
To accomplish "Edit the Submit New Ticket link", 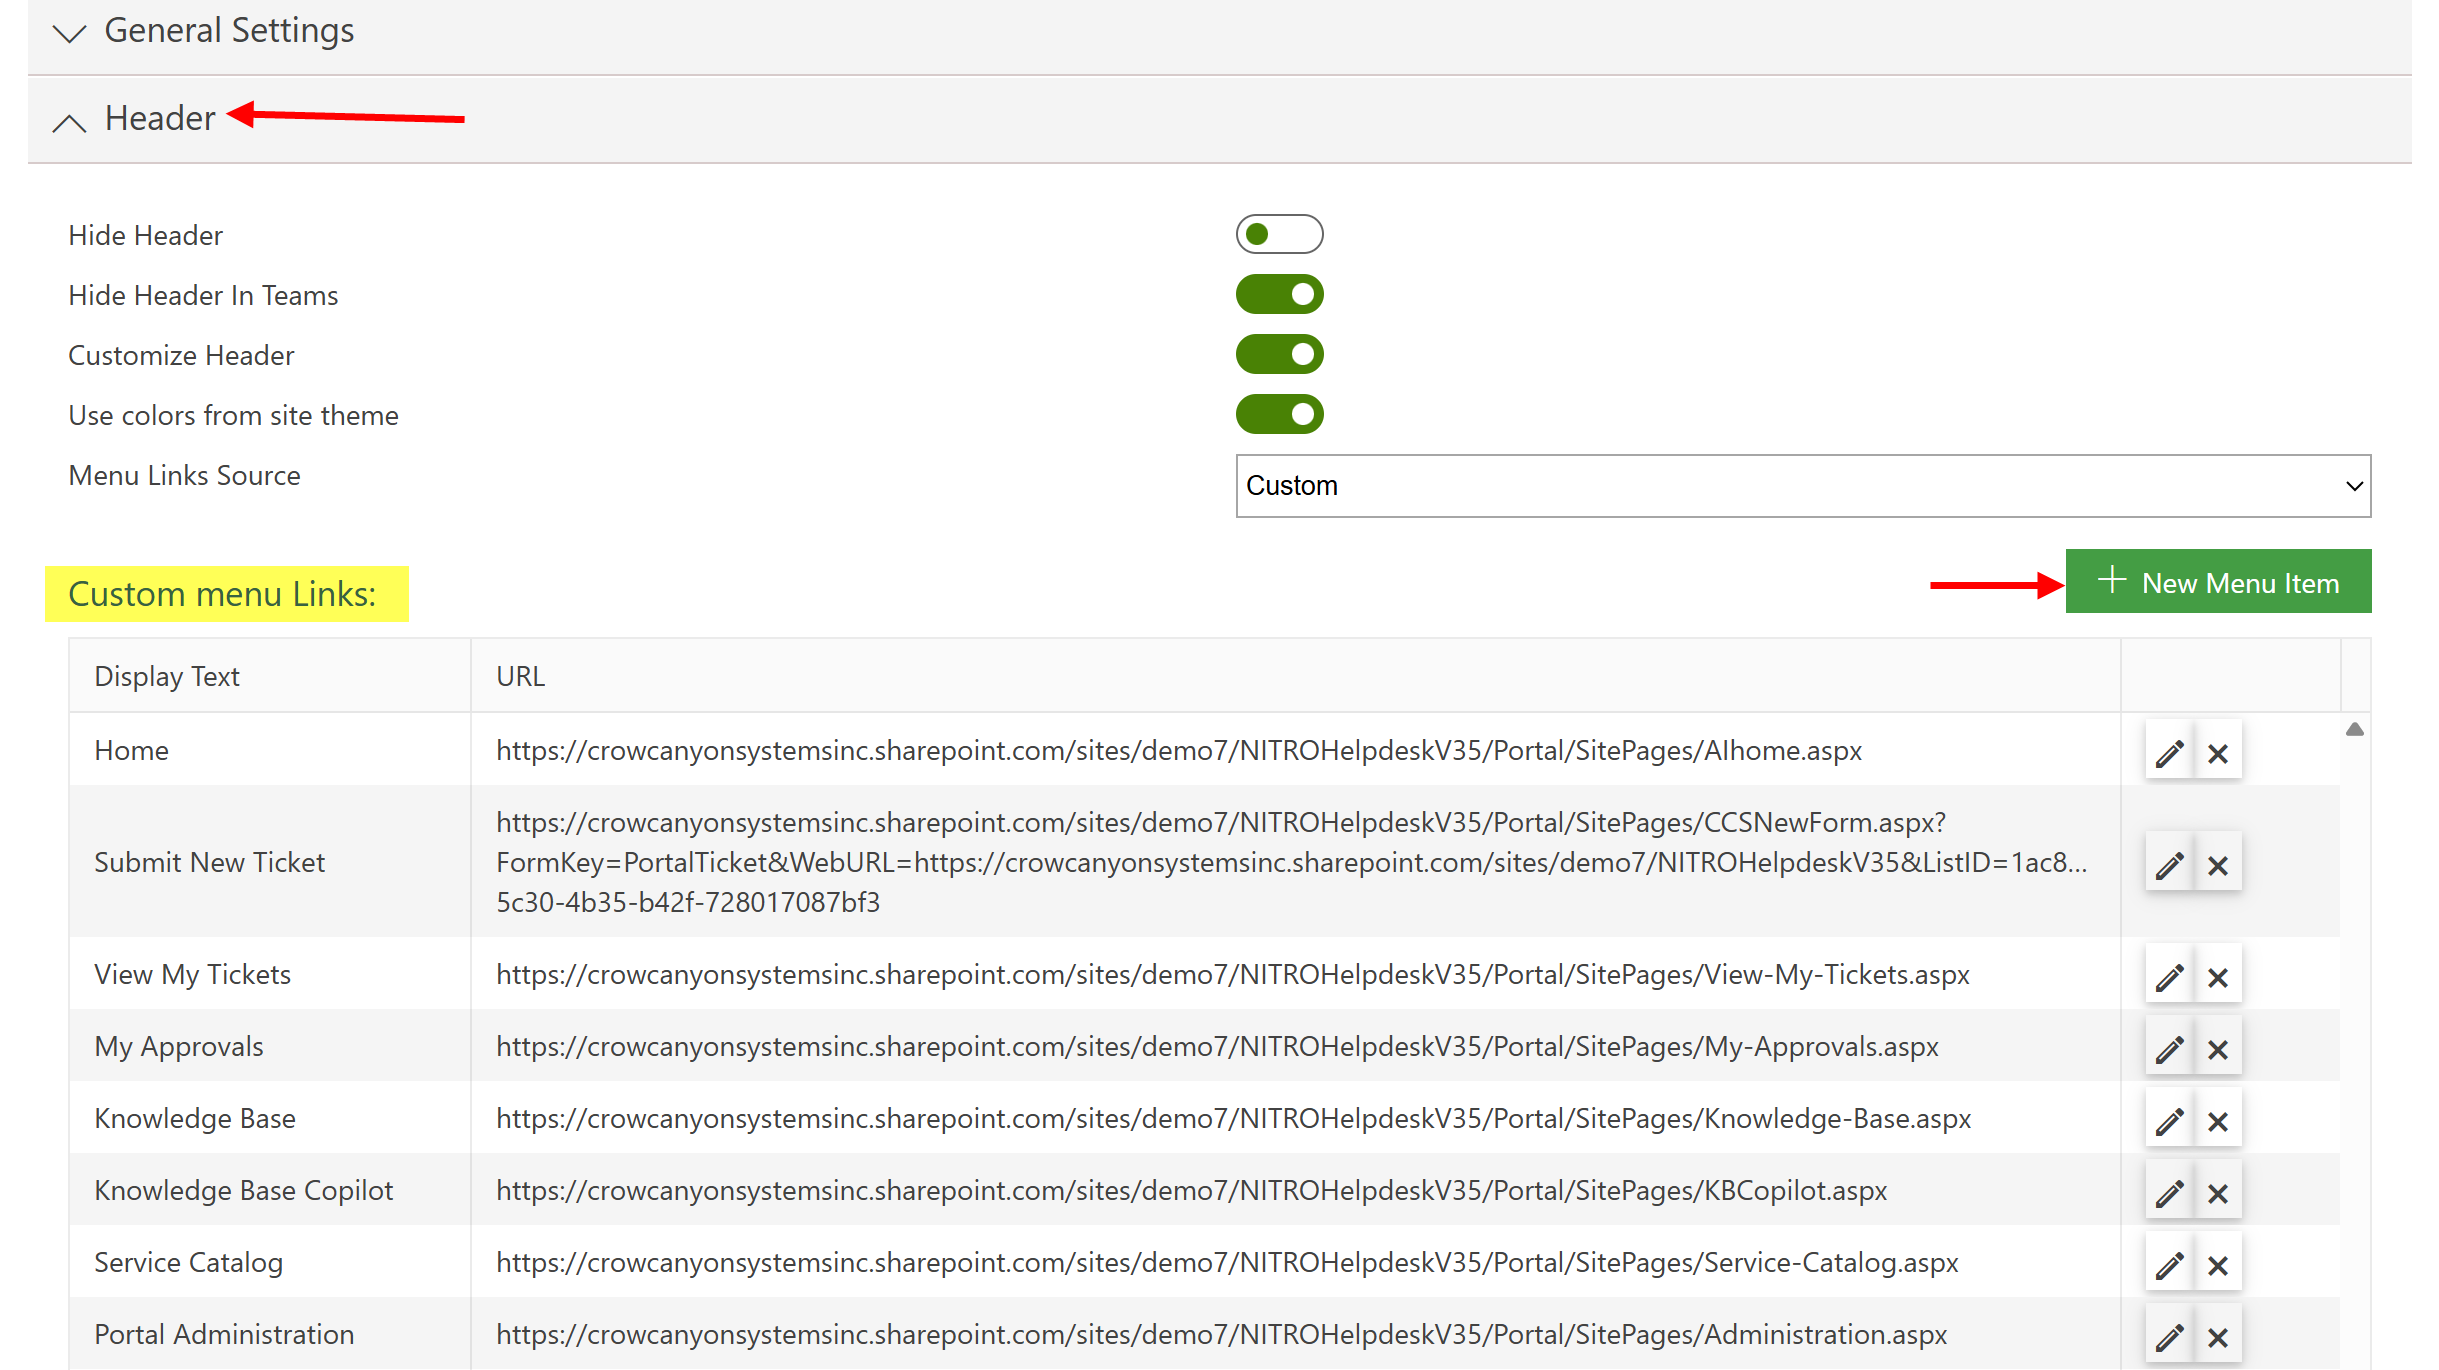I will [x=2169, y=865].
